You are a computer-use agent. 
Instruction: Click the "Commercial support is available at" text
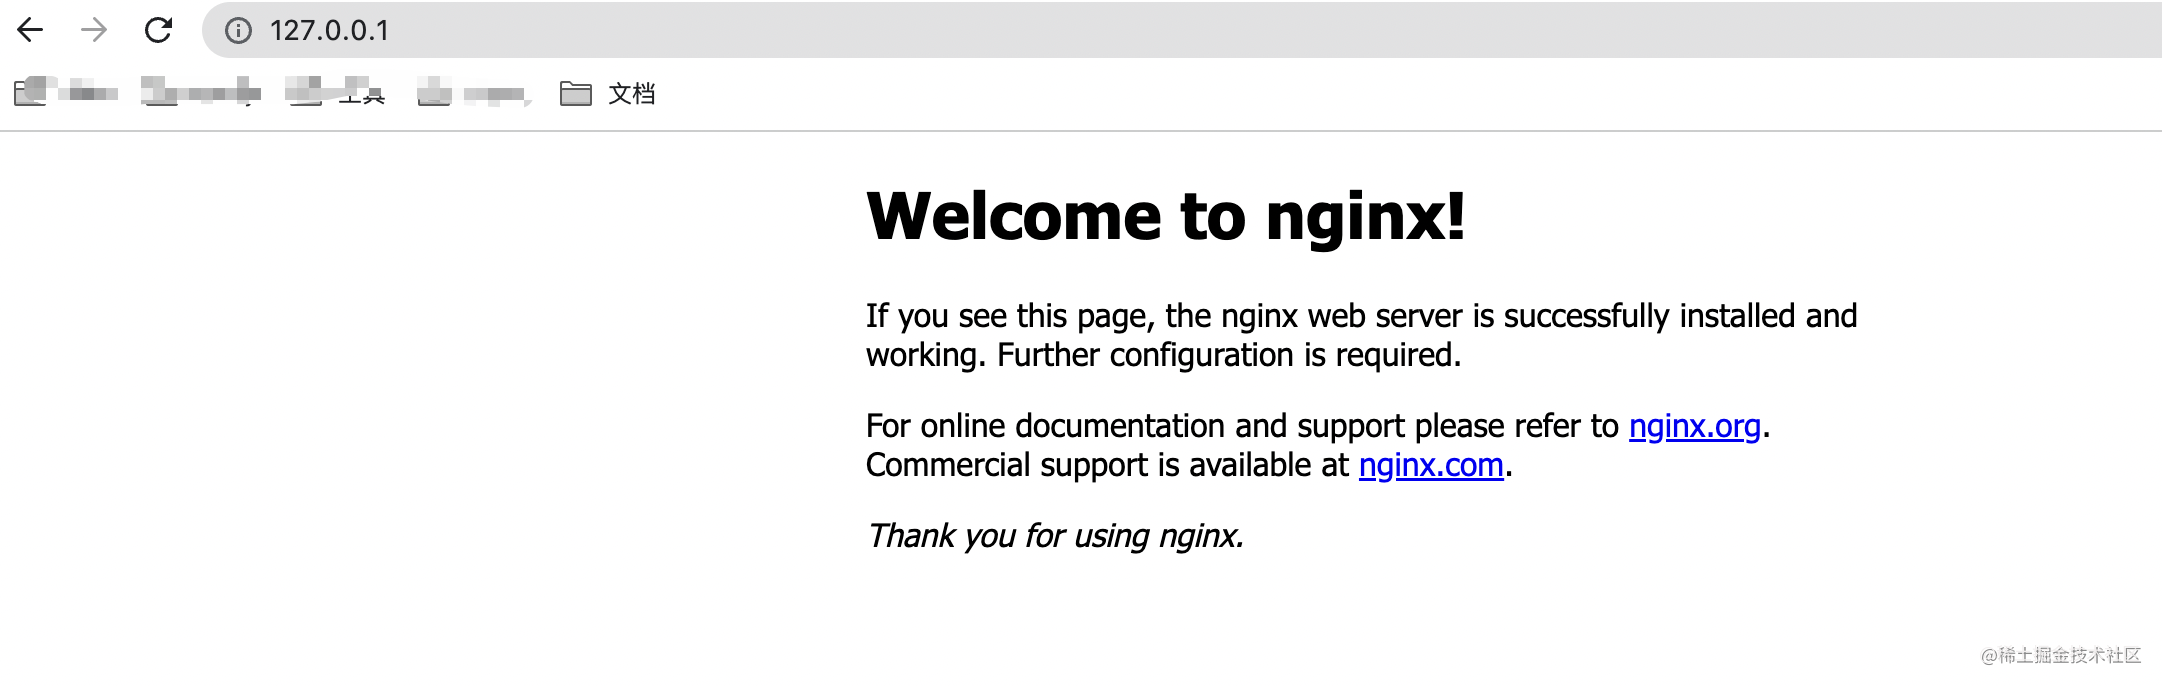point(1107,465)
